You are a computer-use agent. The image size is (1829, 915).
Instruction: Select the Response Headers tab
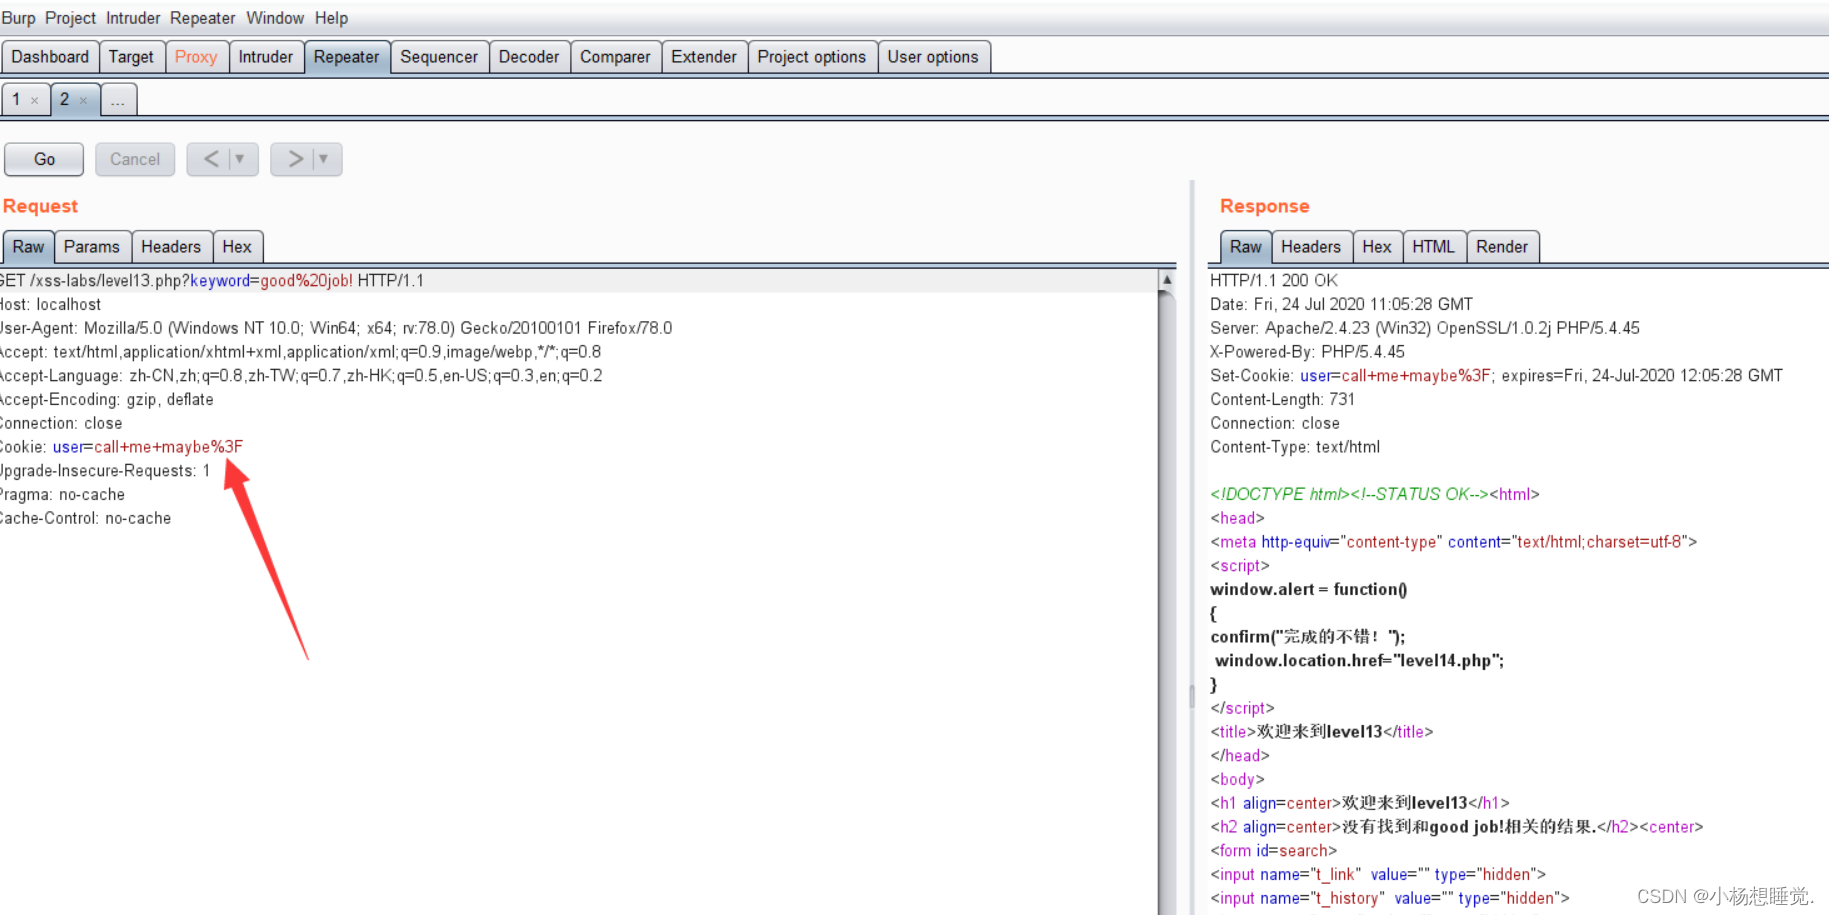coord(1311,247)
